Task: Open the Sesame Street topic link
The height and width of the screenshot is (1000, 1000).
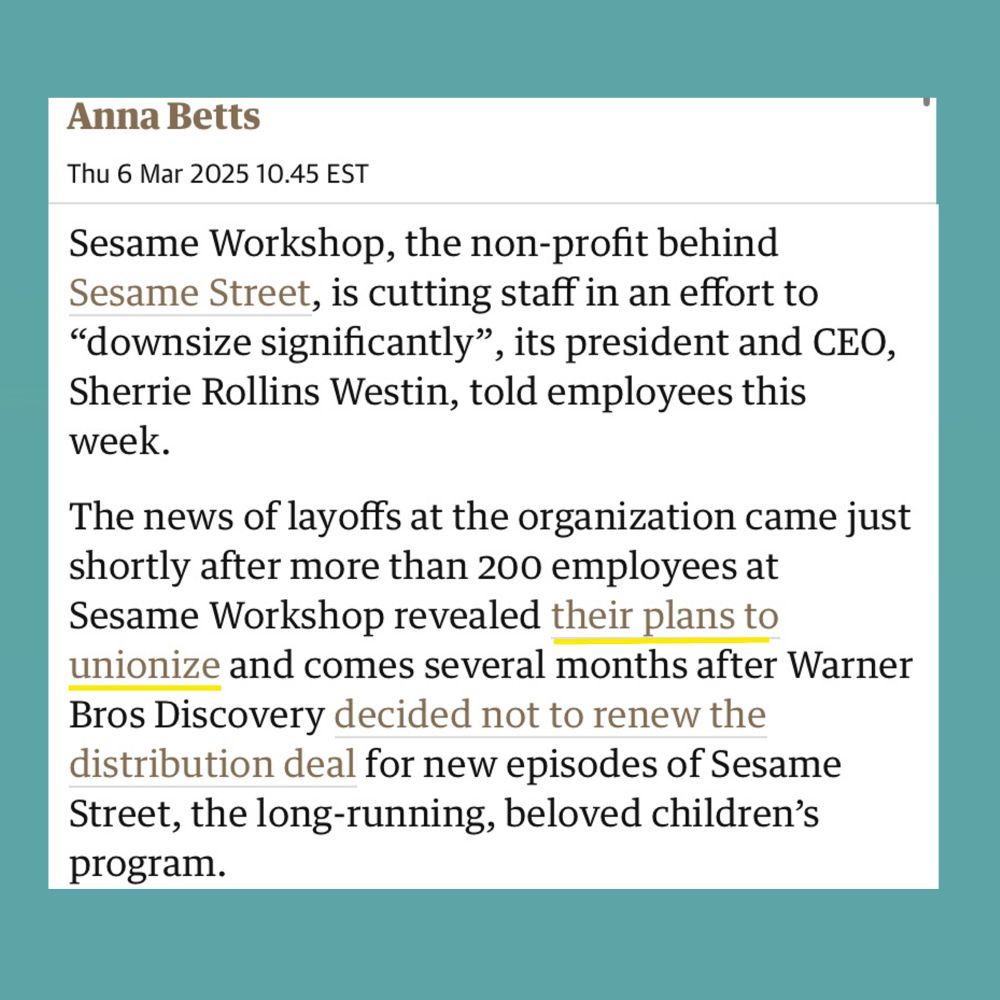Action: click(190, 293)
